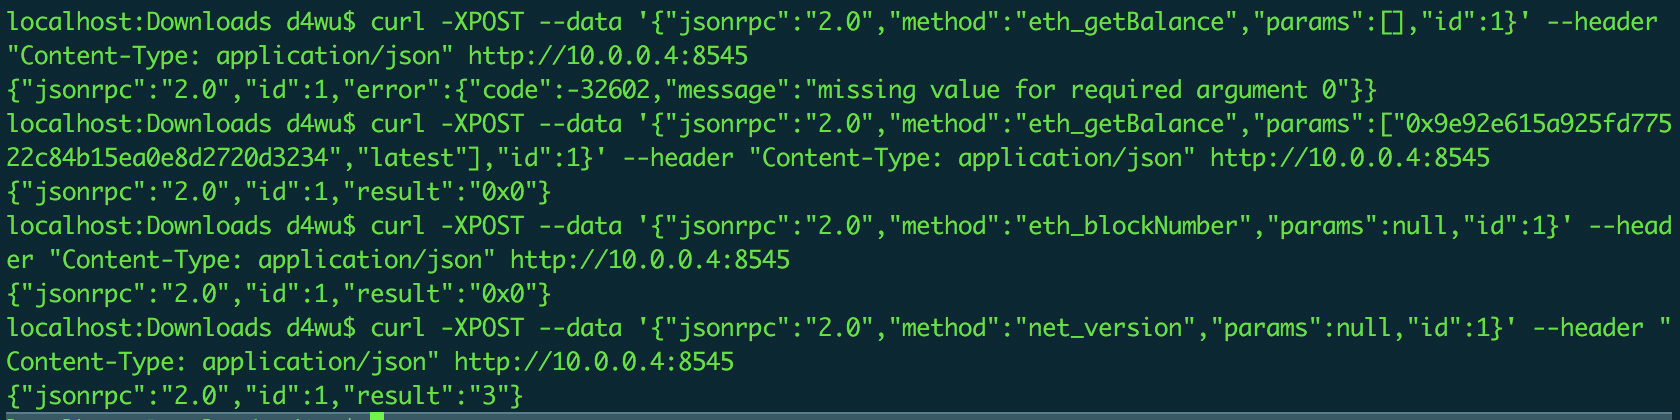Click URL http://10.0.0.4:8545 on the second line

coord(608,56)
